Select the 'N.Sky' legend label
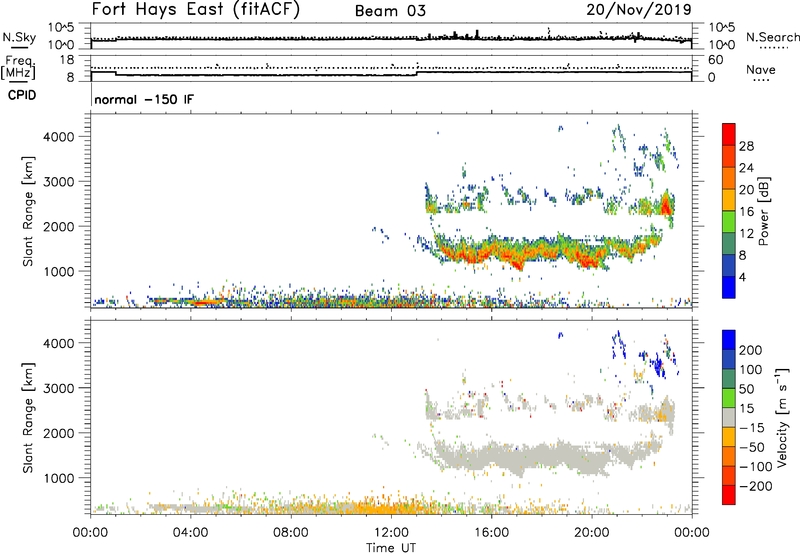Viewport: 800px width, 554px height. click(19, 38)
